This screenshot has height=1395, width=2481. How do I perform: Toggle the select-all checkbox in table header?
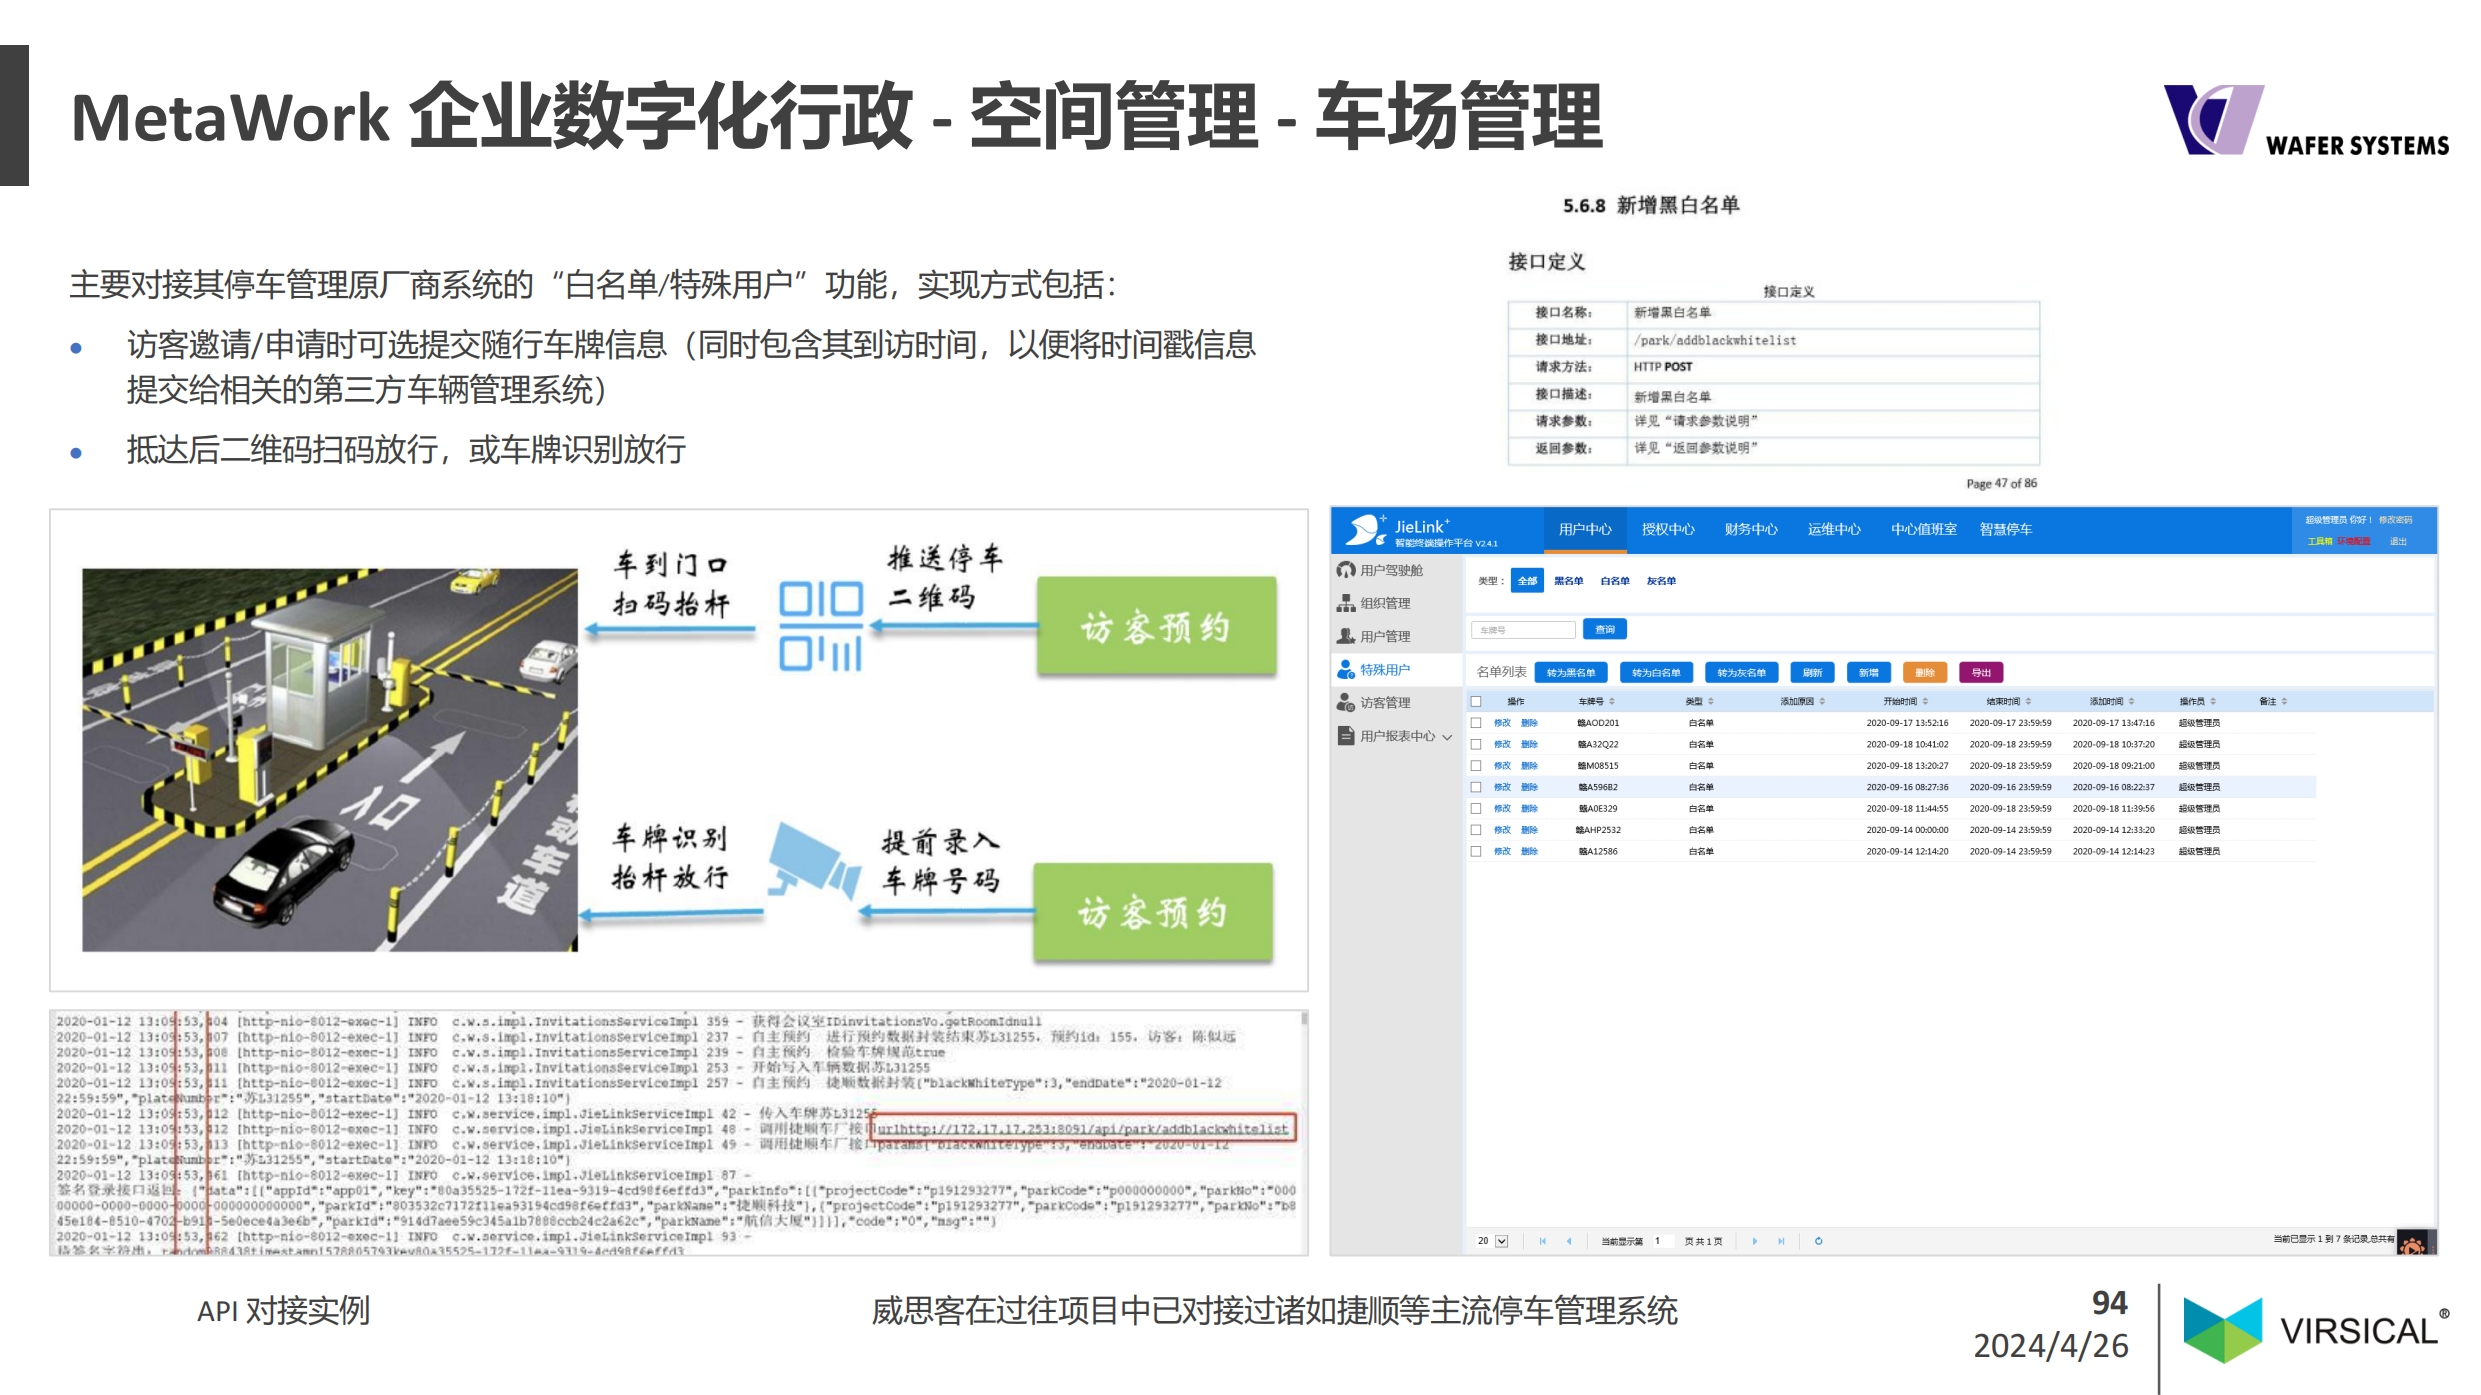click(x=1476, y=701)
